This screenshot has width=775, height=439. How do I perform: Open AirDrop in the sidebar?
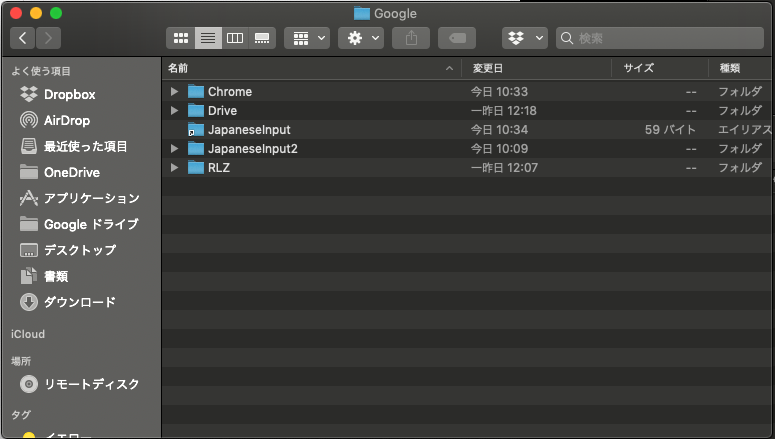[67, 120]
